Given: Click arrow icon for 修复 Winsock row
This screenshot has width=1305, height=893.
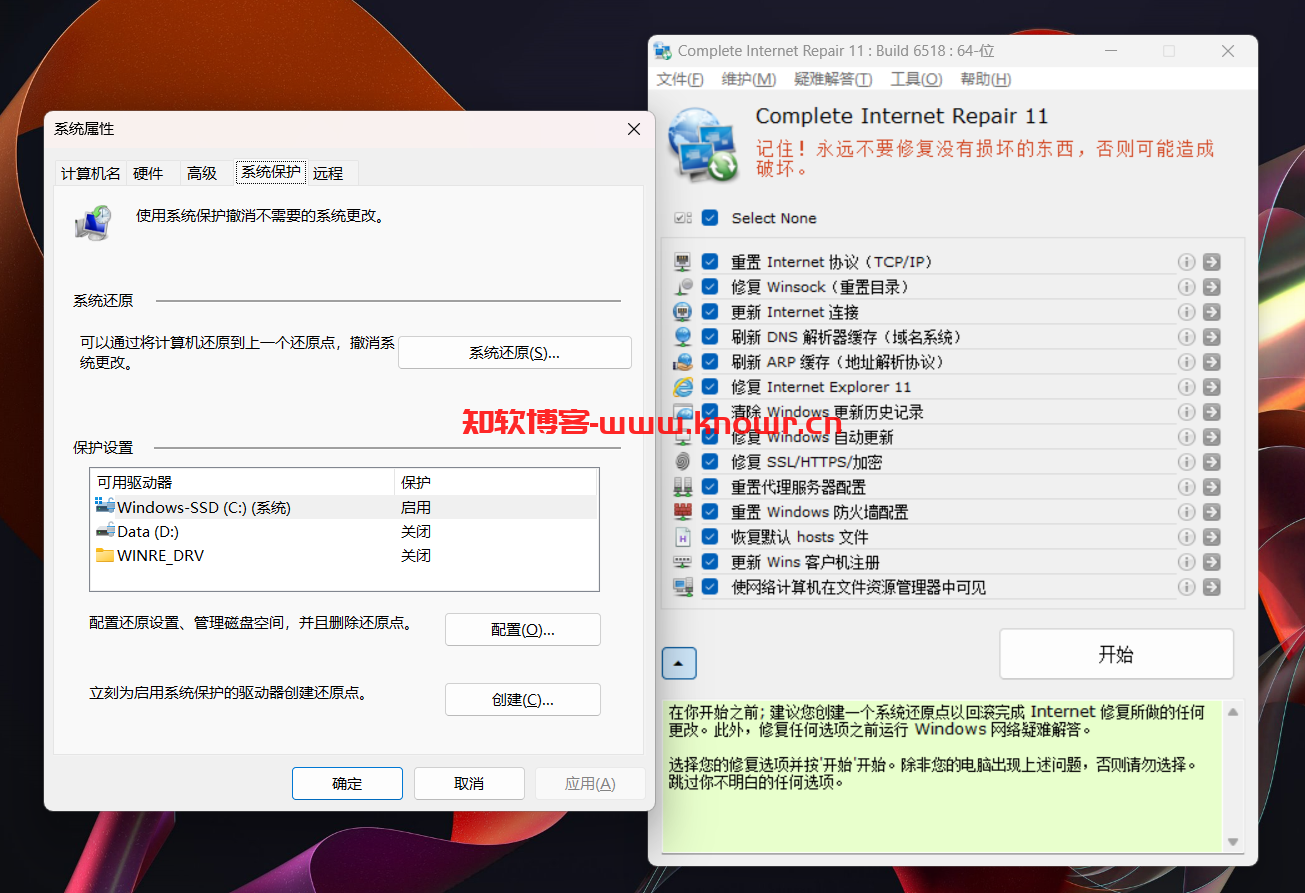Looking at the screenshot, I should [1211, 287].
